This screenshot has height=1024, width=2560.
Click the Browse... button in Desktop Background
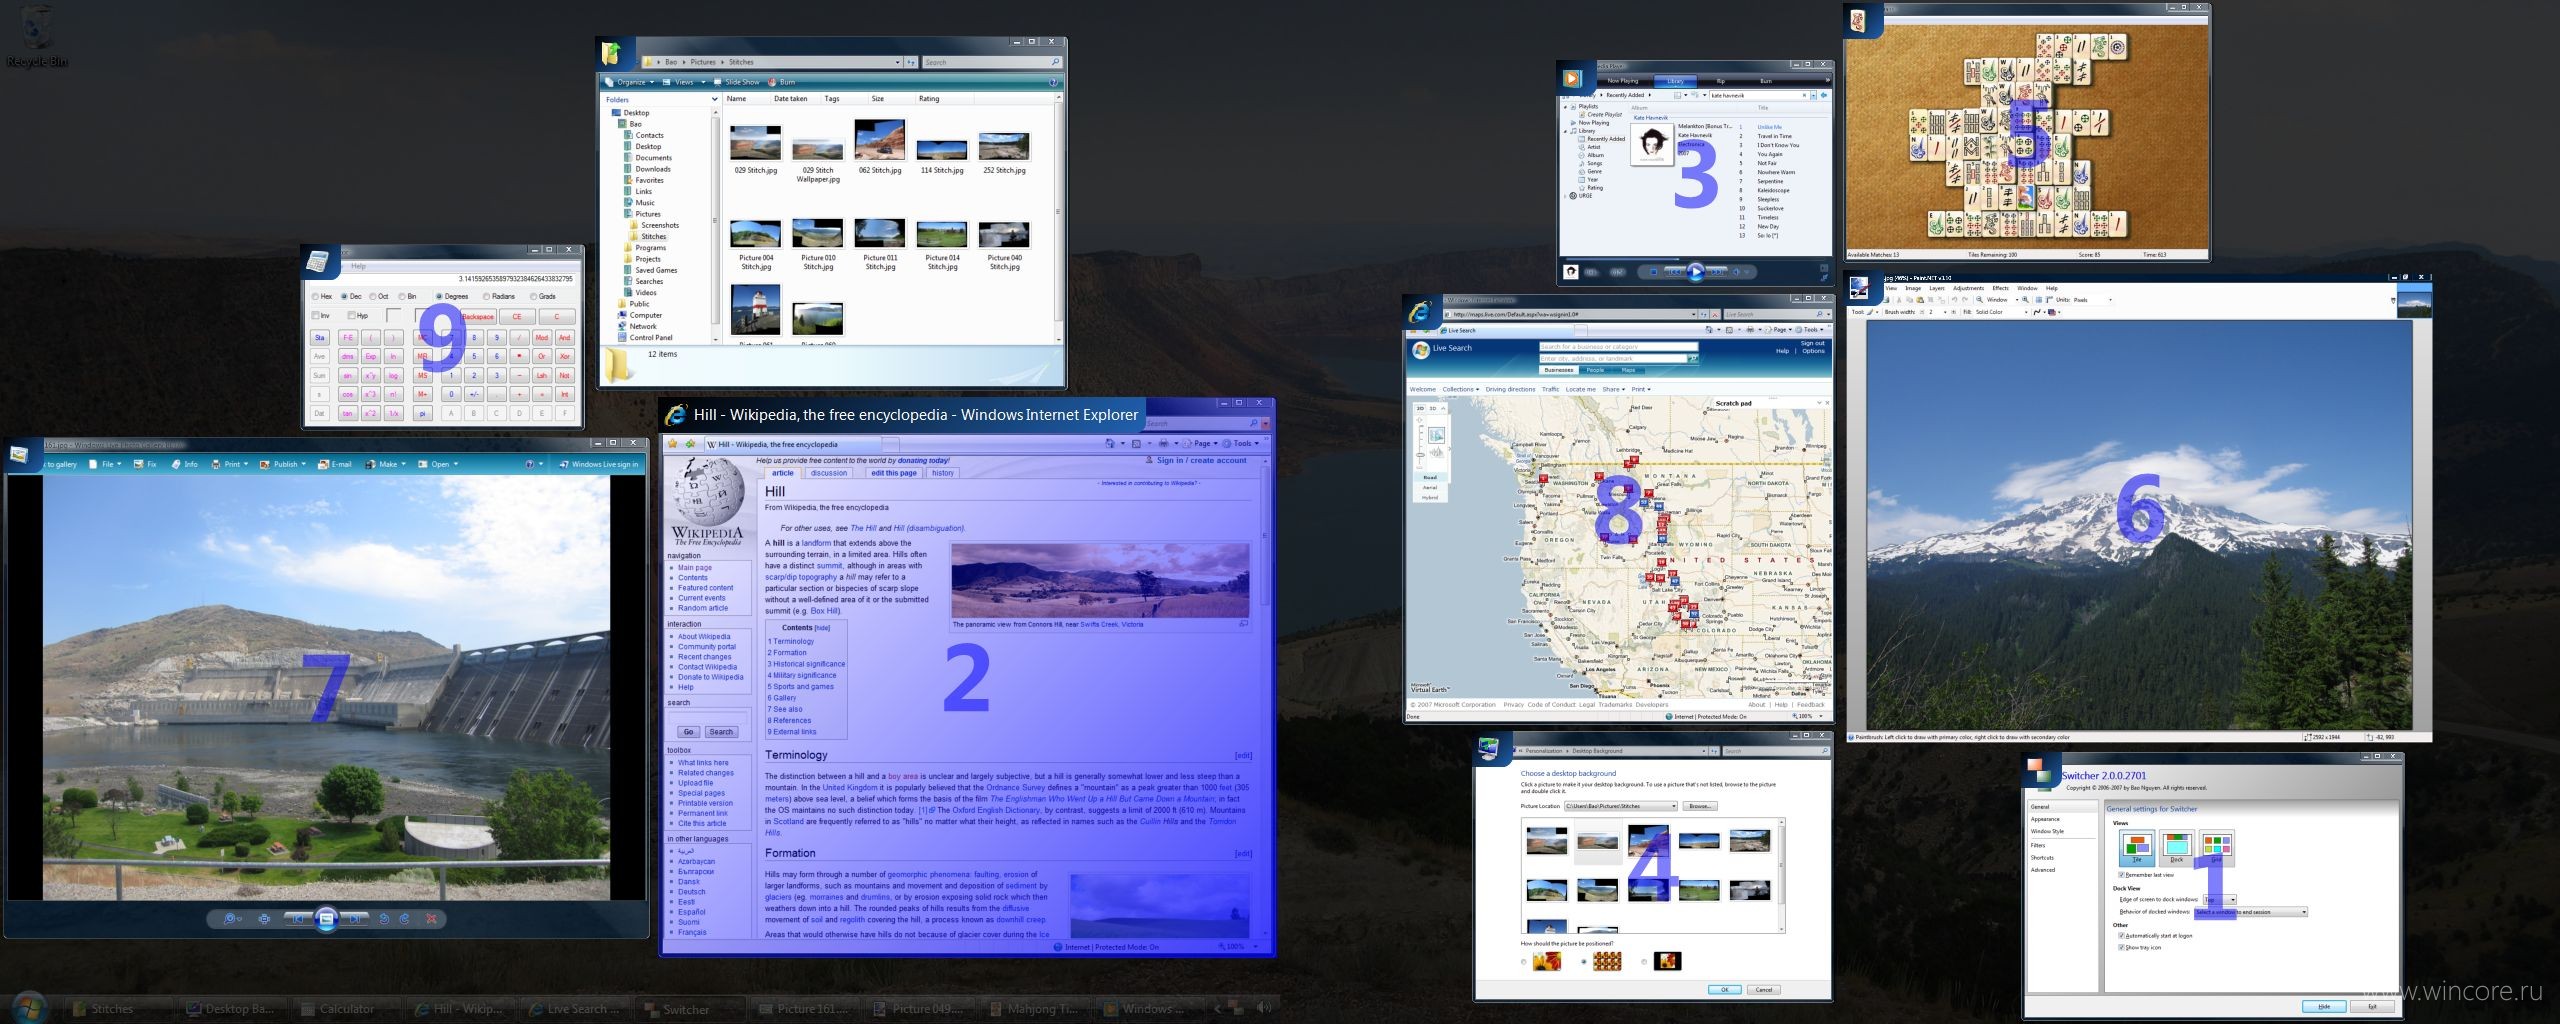coord(1699,806)
